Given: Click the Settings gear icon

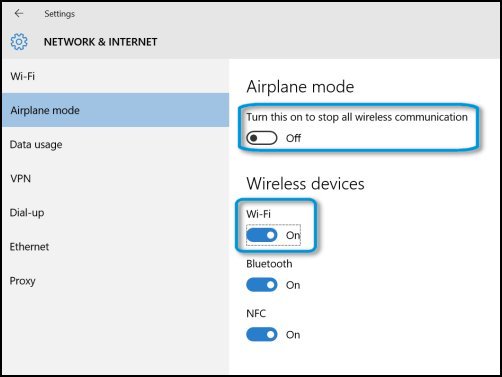Looking at the screenshot, I should click(x=19, y=42).
